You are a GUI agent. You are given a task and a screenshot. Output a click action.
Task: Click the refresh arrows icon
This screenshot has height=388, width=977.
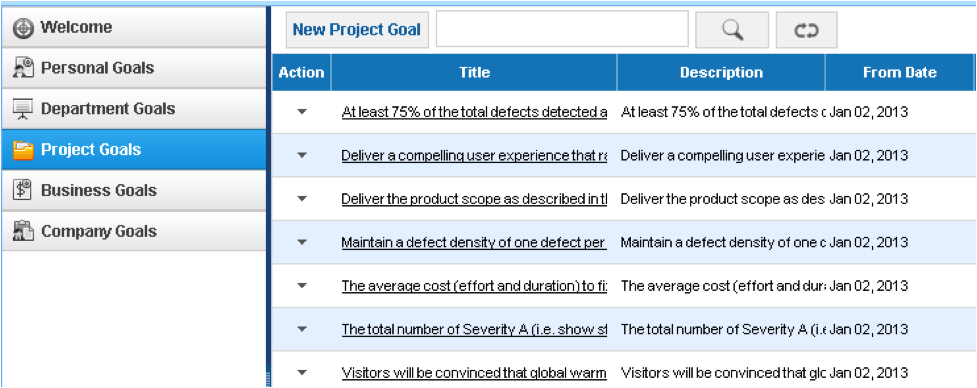point(806,31)
